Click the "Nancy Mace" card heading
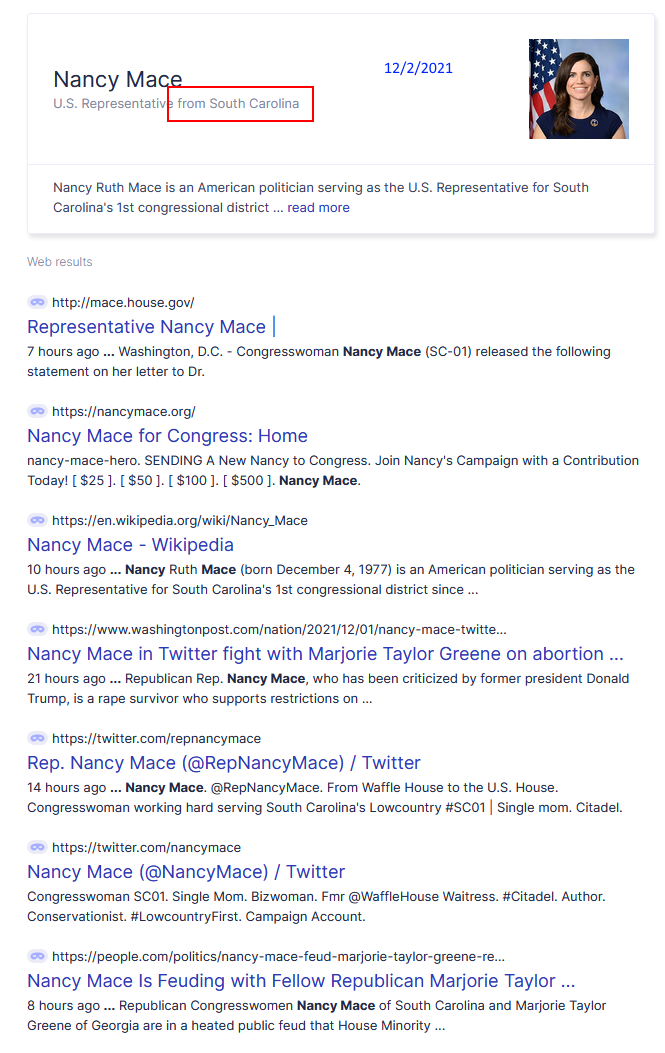The image size is (665, 1053). click(118, 80)
